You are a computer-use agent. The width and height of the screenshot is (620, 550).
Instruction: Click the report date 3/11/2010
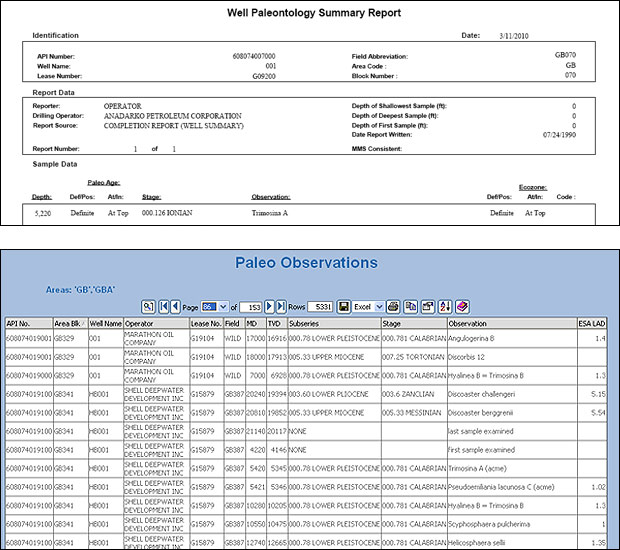tap(514, 36)
